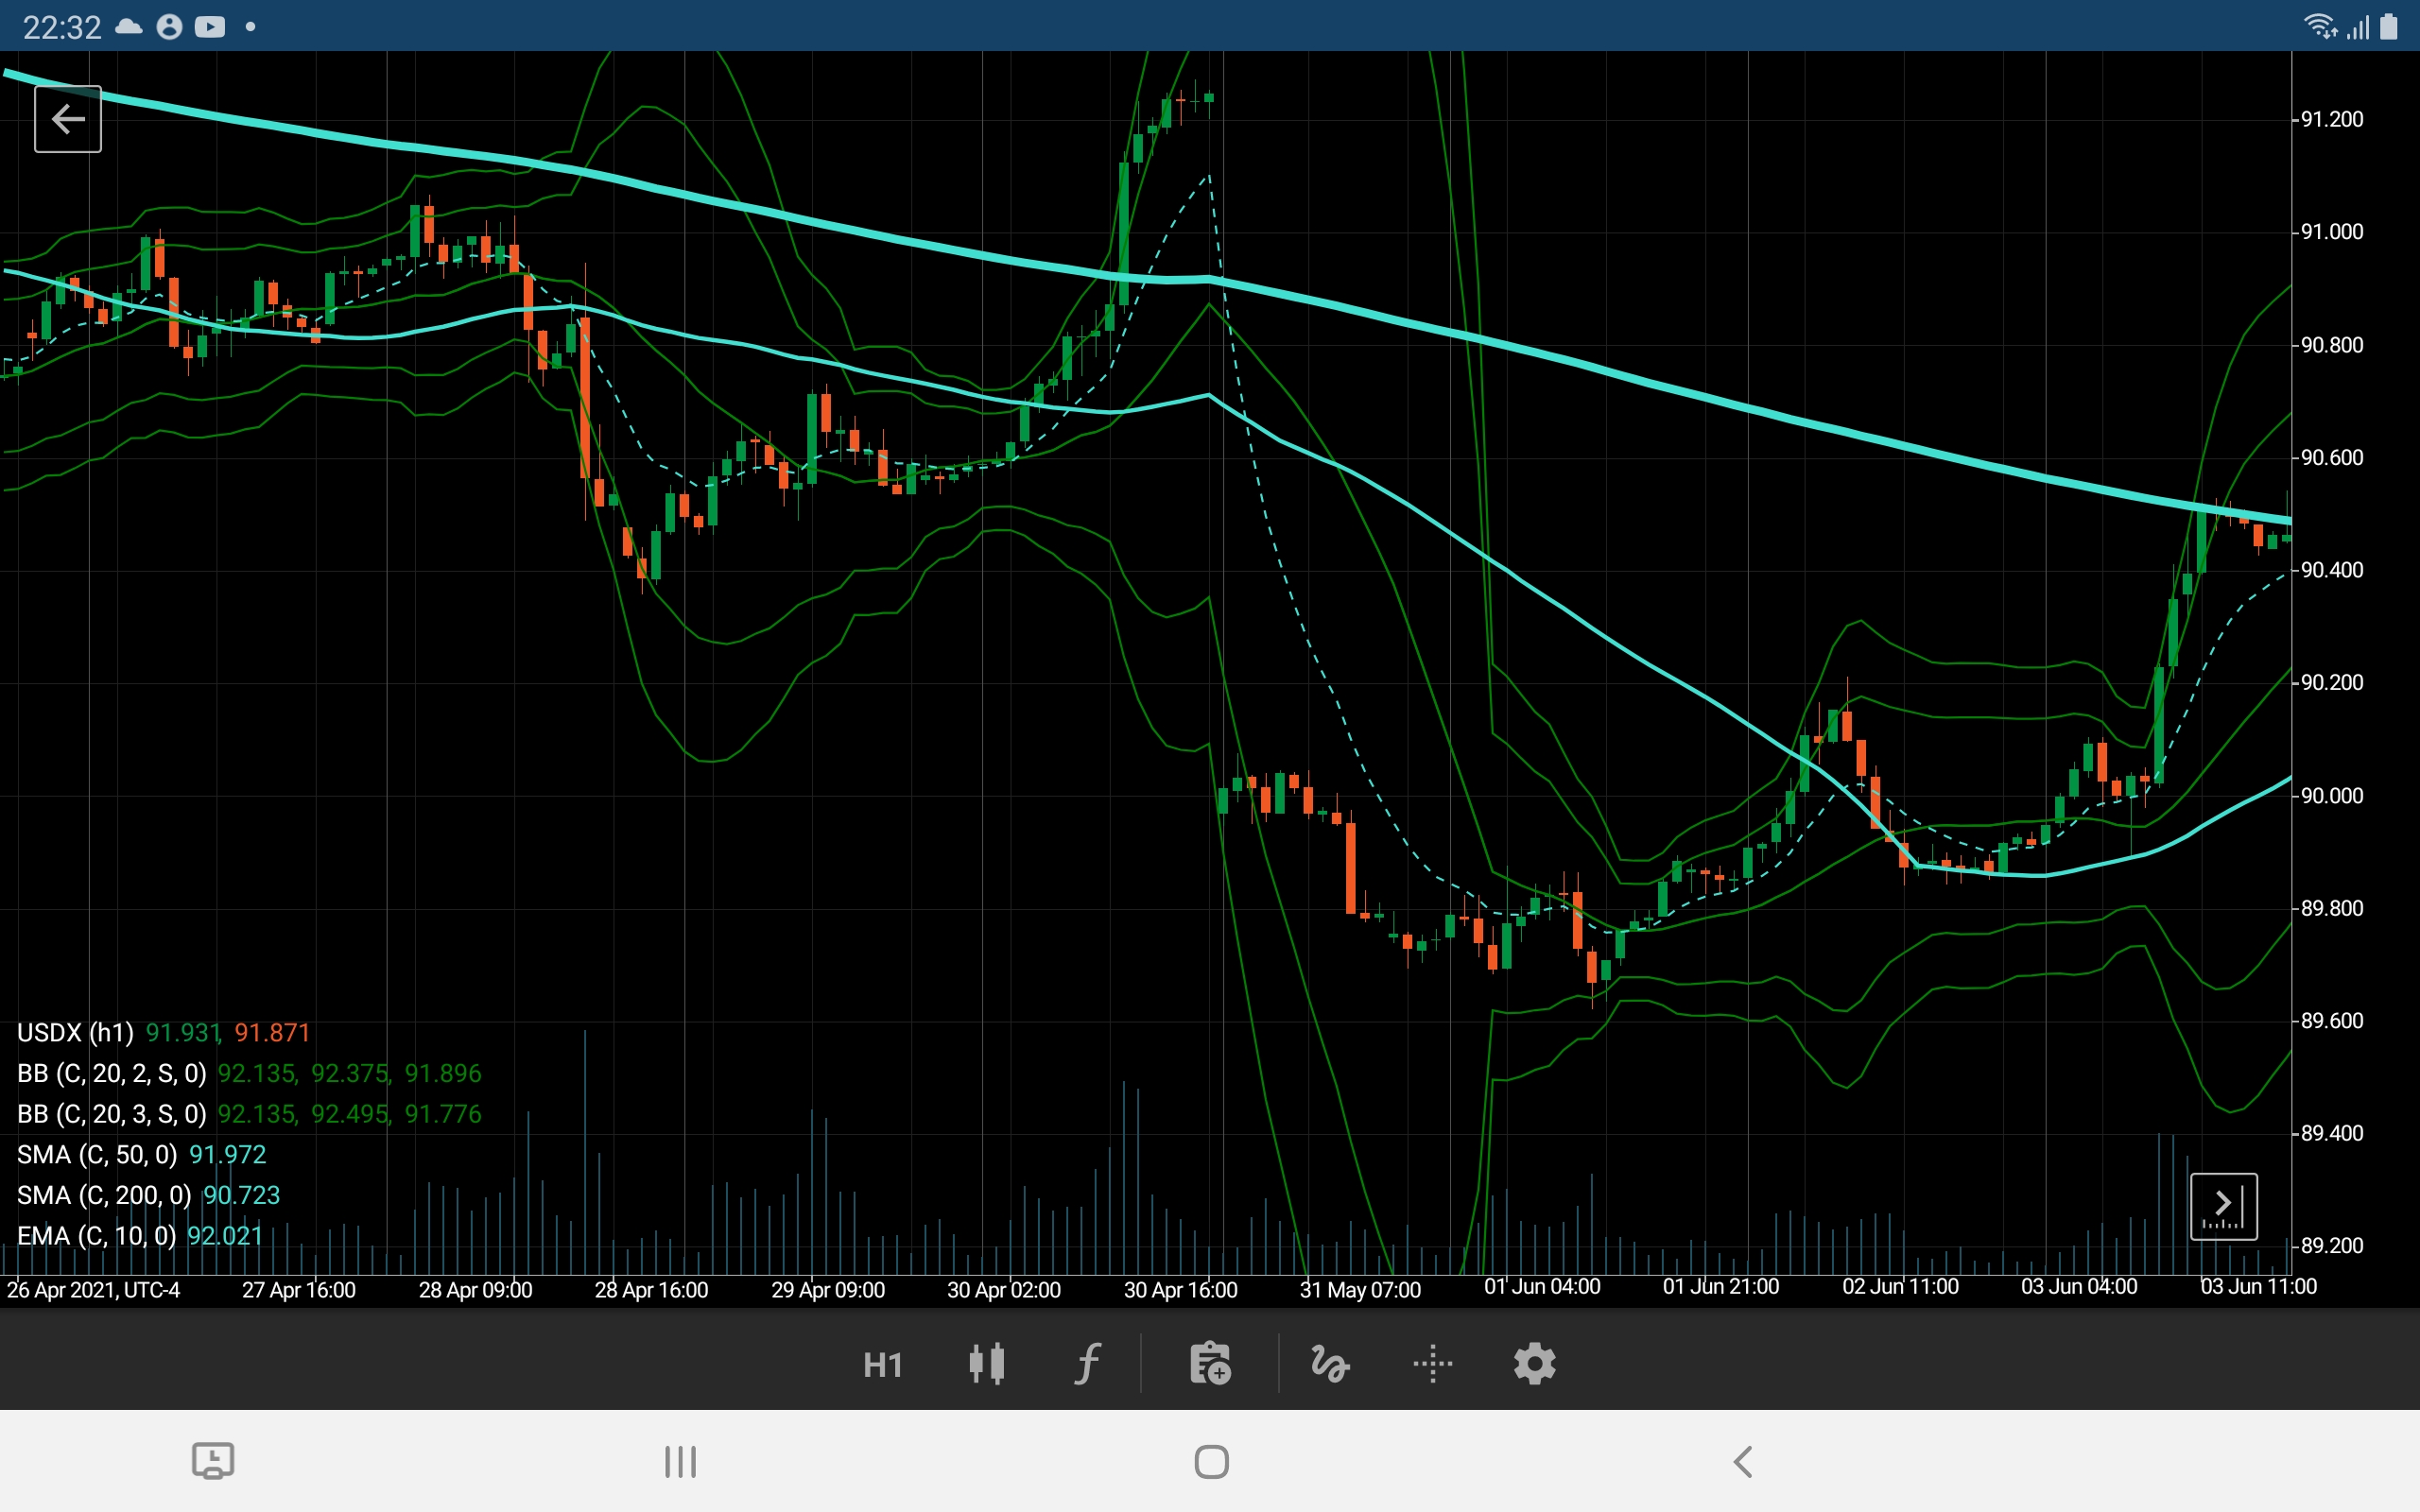Enable the crosshair cursor tool

(1433, 1363)
